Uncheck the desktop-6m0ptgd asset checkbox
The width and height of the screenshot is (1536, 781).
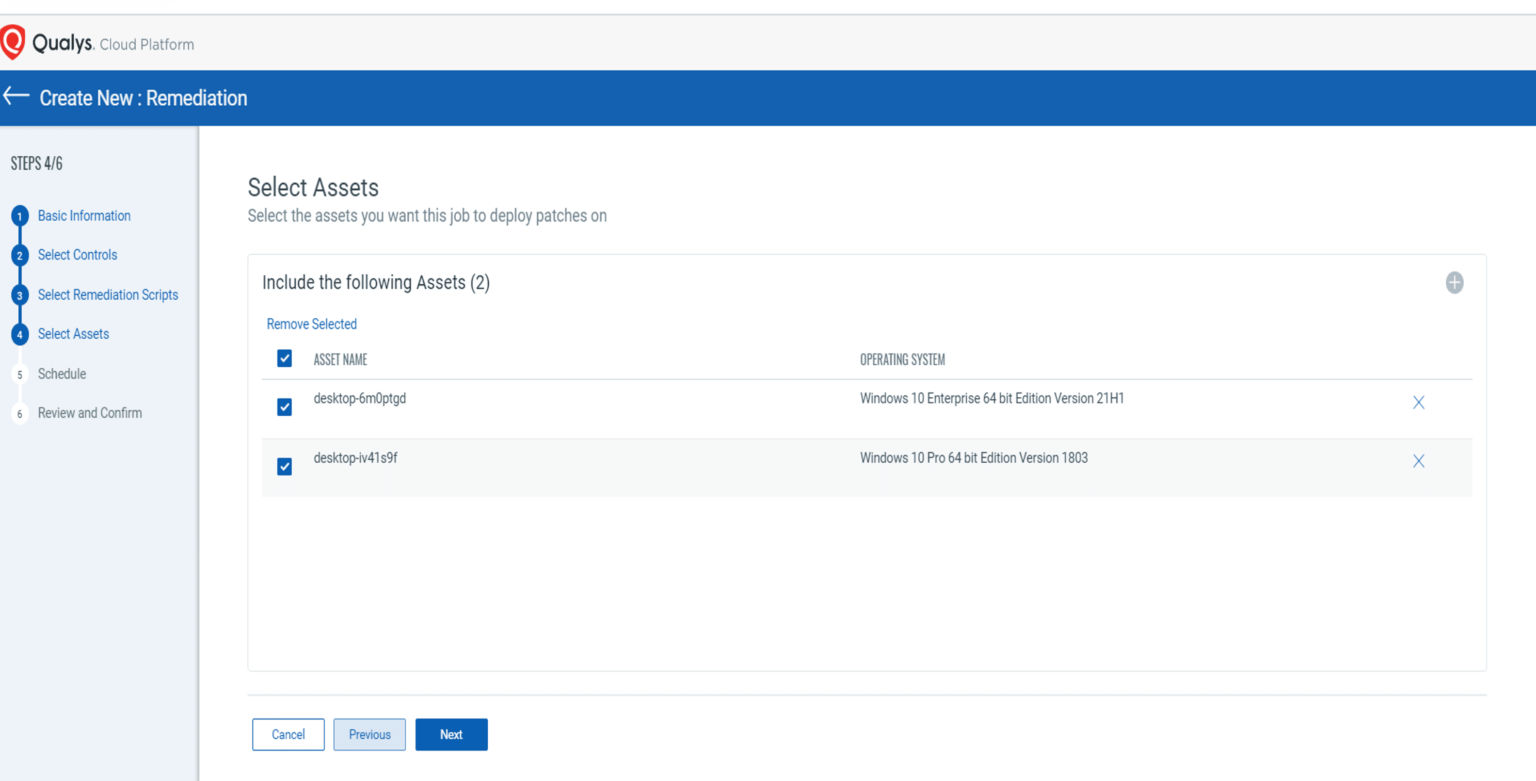[284, 406]
